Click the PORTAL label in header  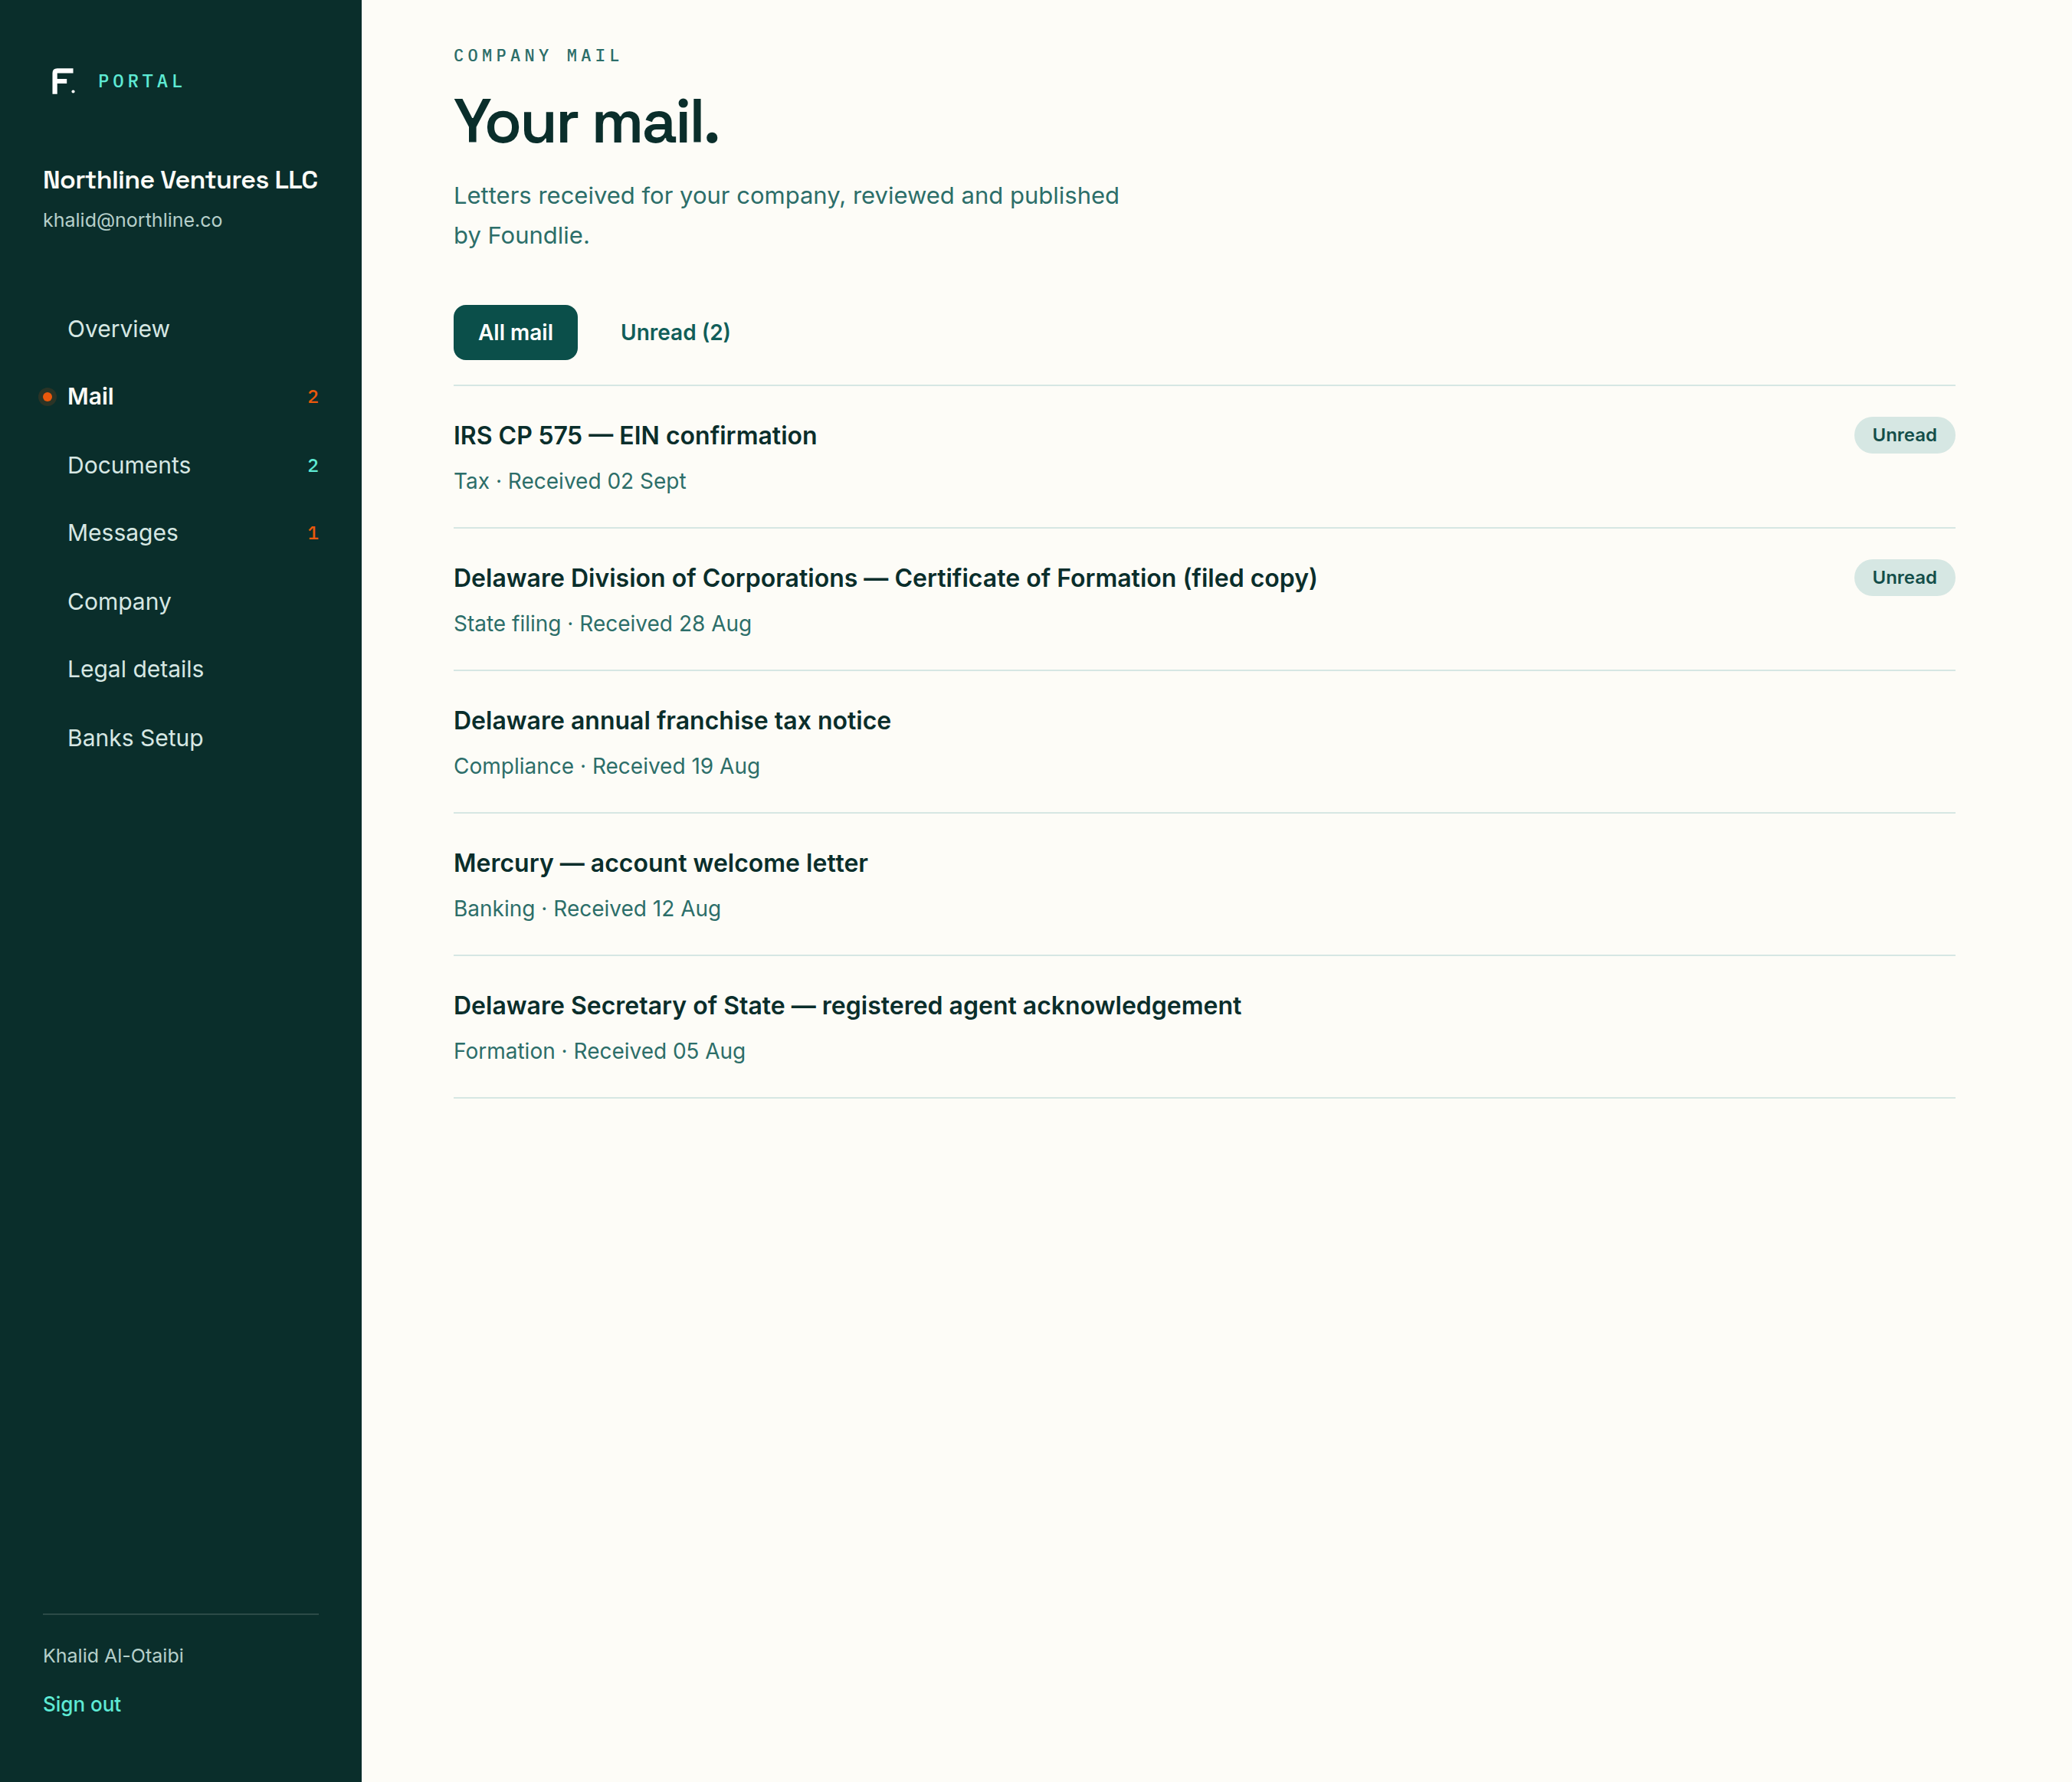(141, 81)
